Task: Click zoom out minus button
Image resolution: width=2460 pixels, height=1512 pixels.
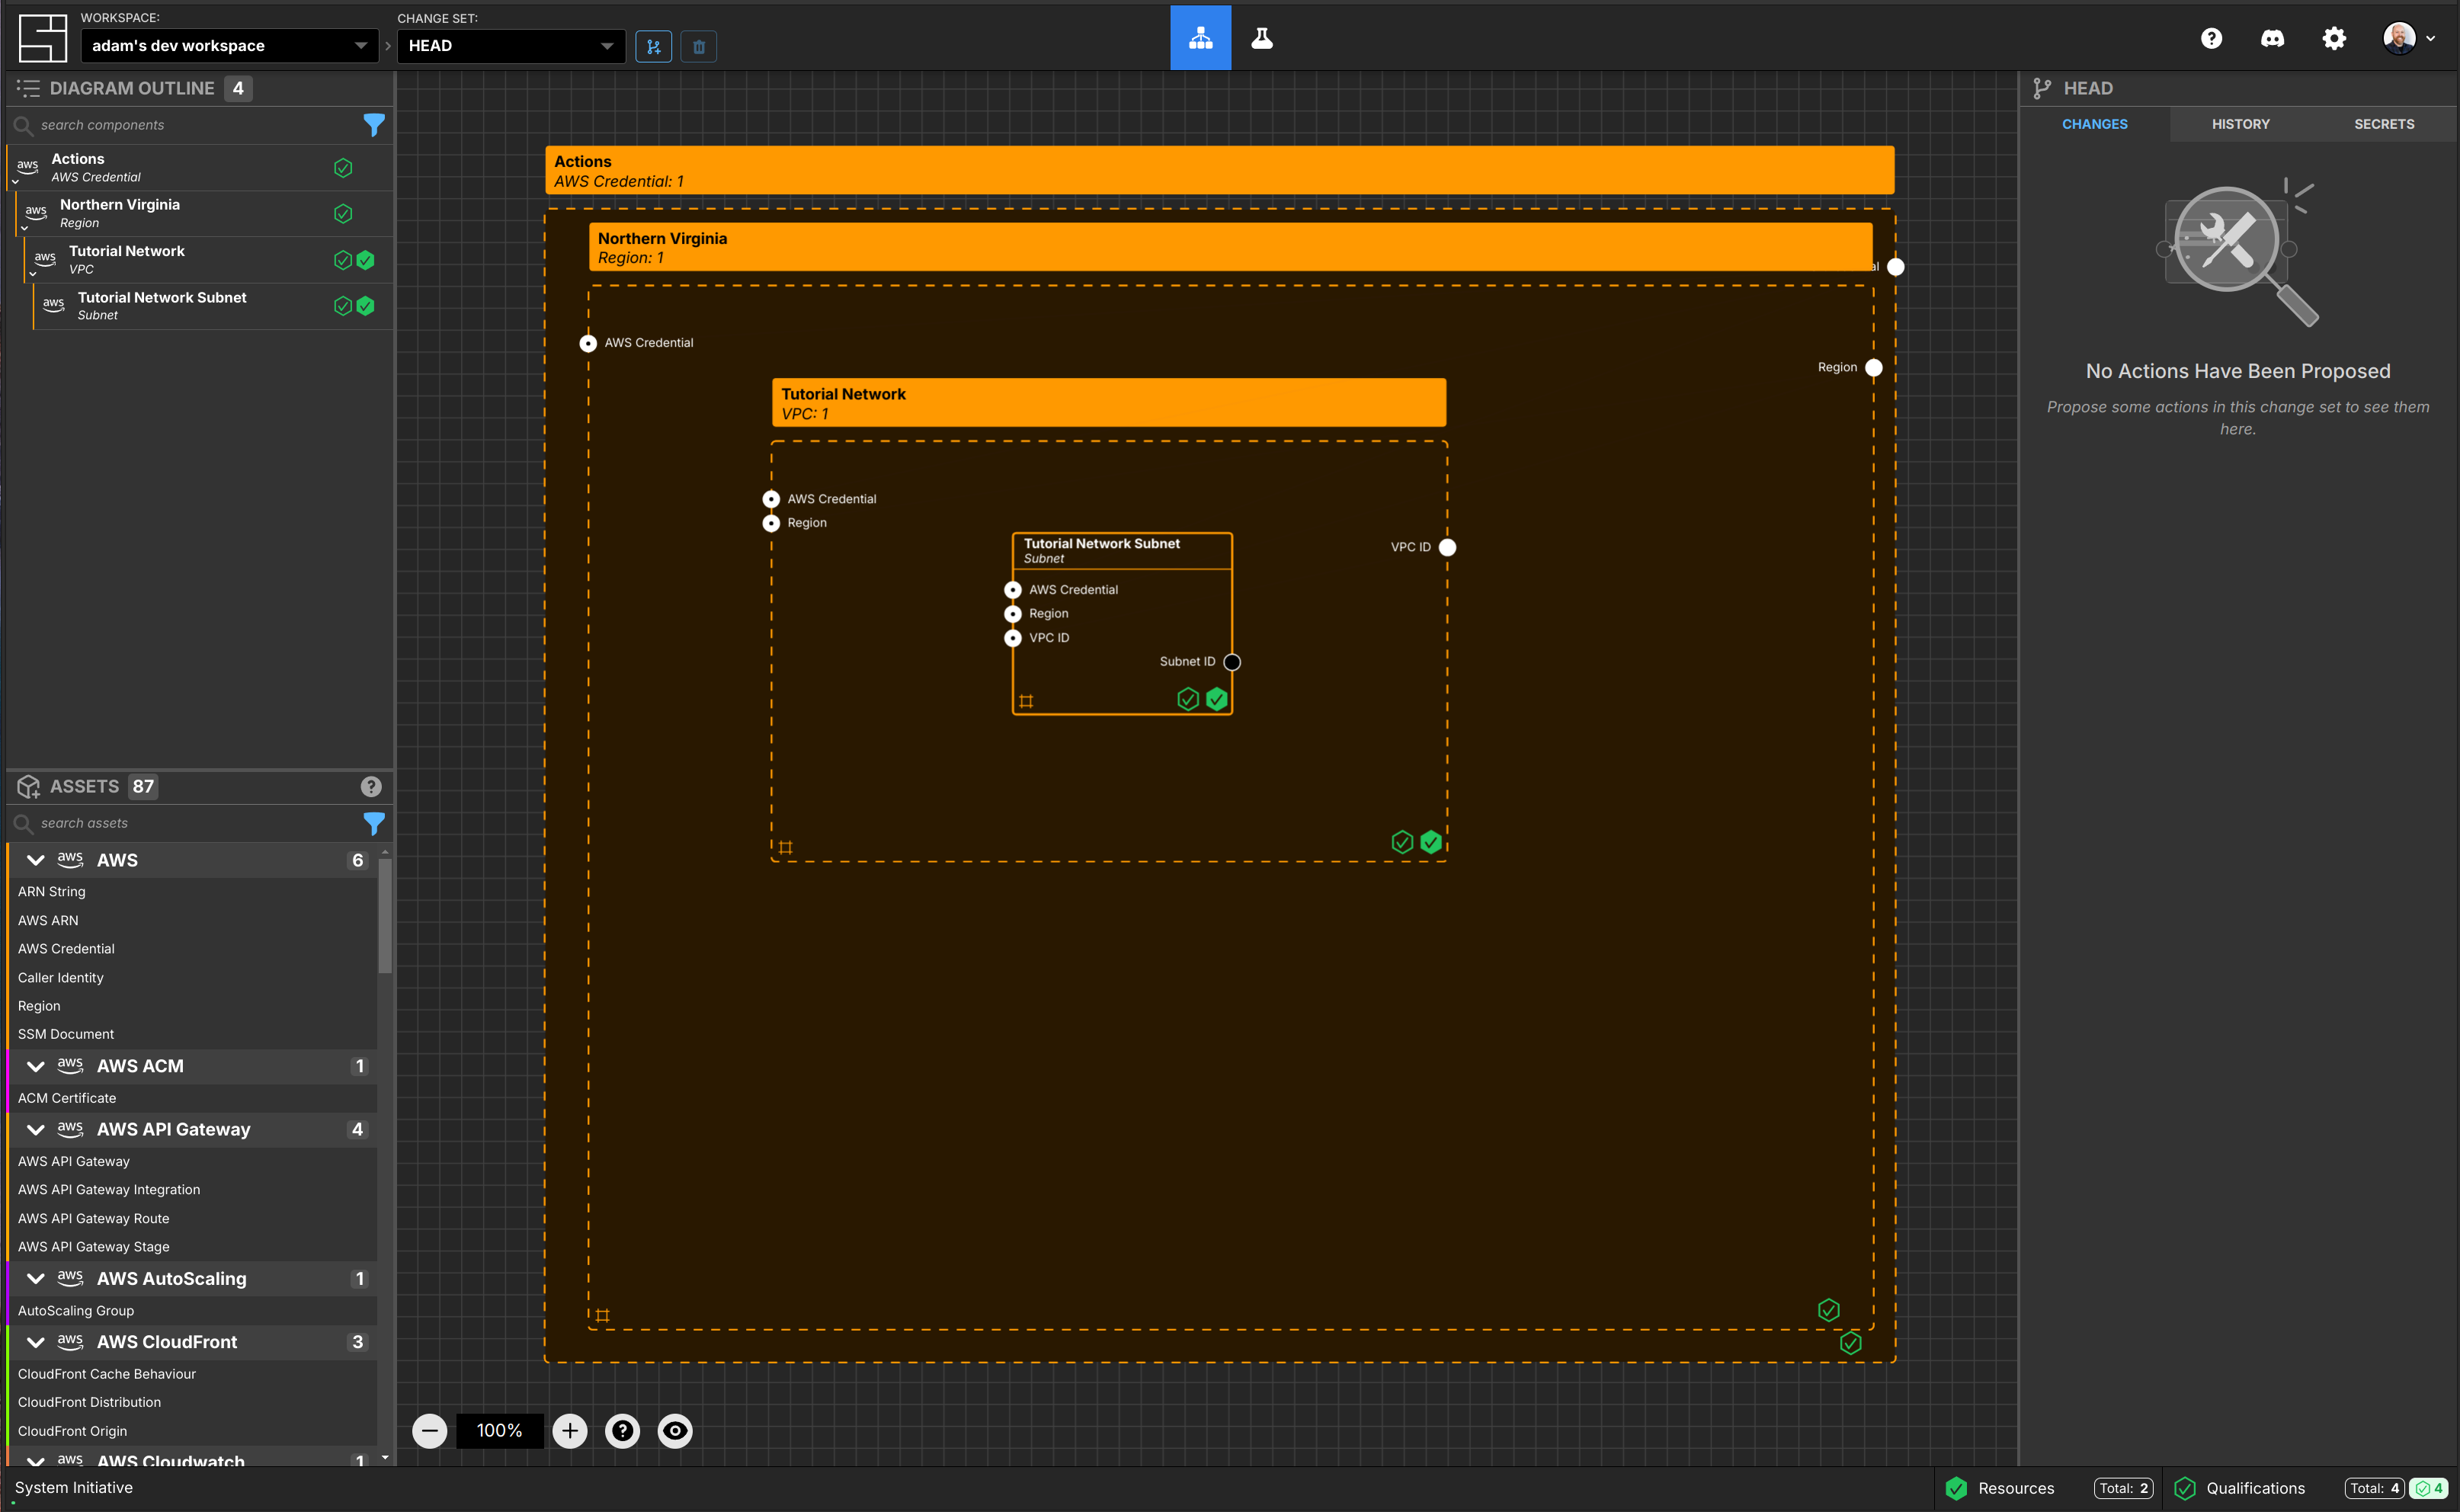Action: 431,1430
